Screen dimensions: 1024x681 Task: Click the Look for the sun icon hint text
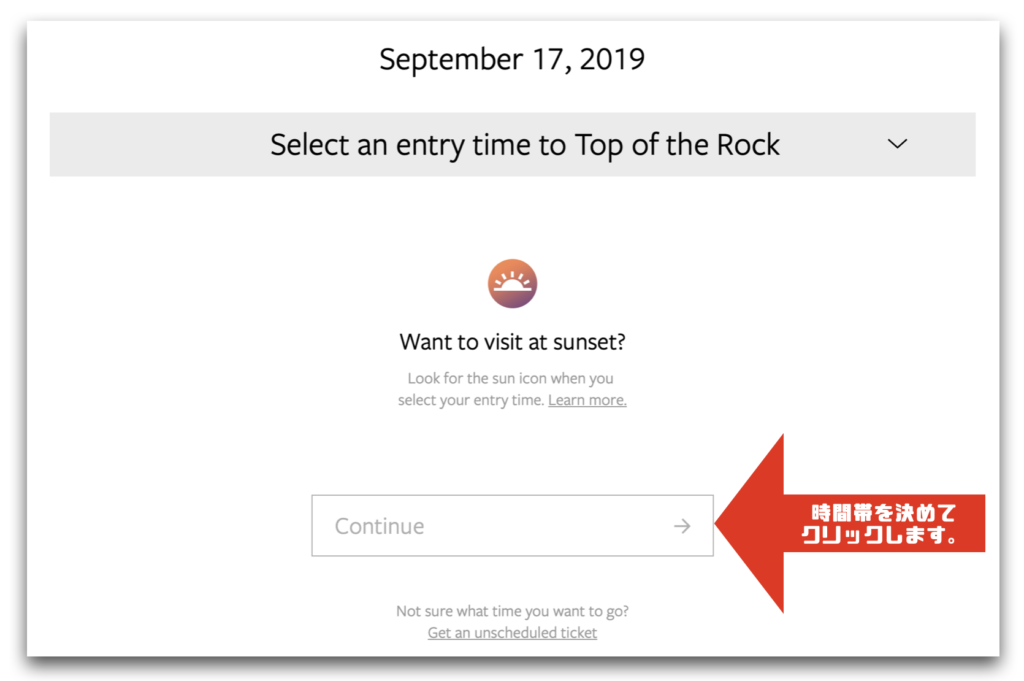[x=511, y=379]
